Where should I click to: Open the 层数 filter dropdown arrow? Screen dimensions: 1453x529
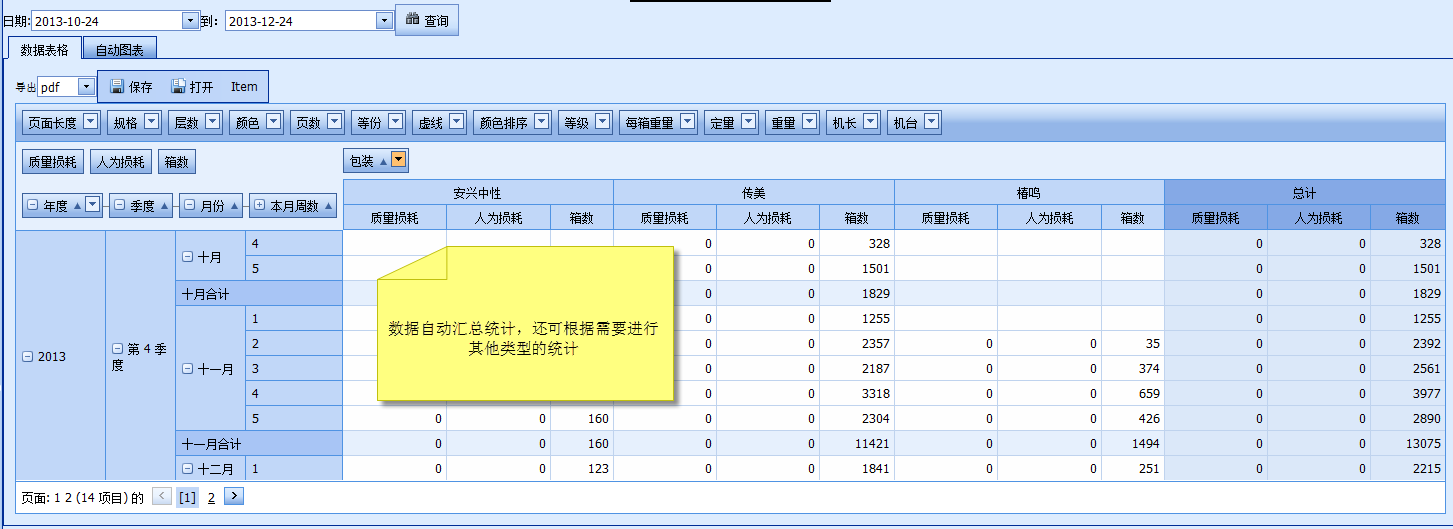coord(212,122)
